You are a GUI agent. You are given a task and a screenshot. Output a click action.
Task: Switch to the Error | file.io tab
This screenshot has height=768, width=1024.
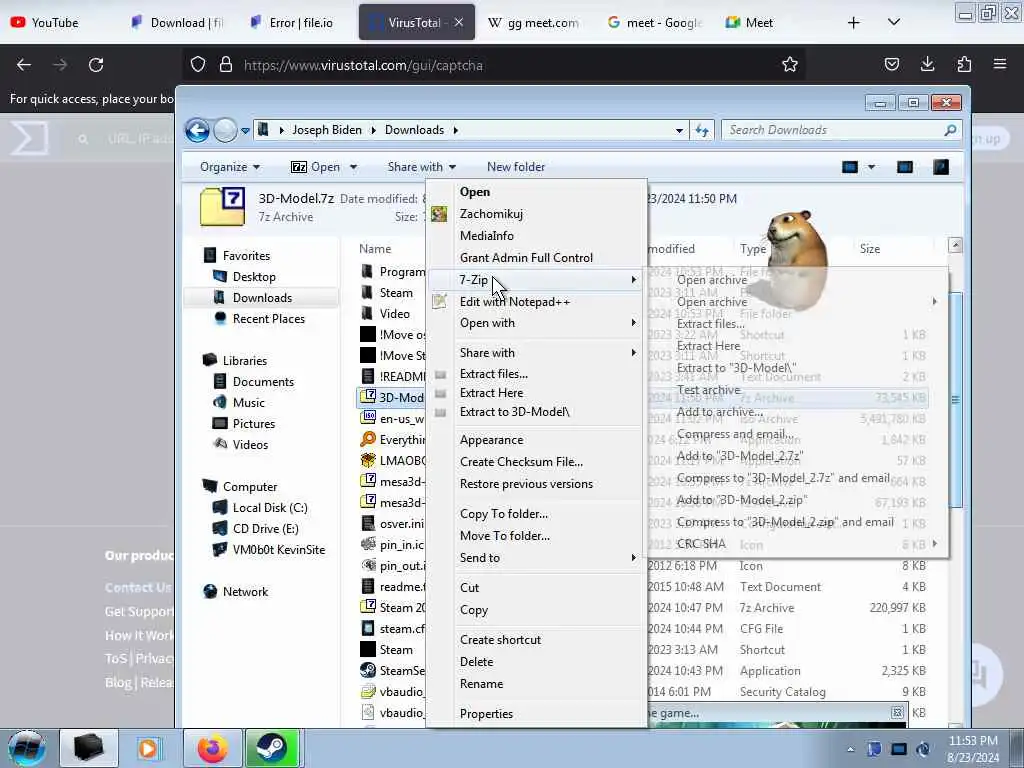point(300,23)
